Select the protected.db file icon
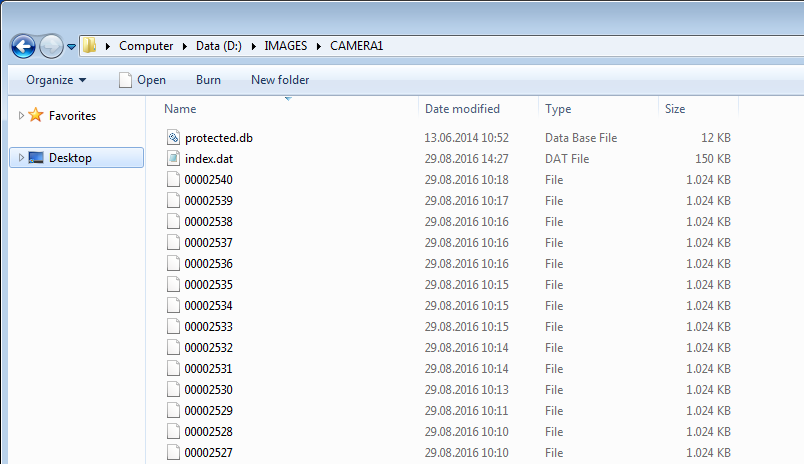Viewport: 804px width, 464px height. pos(173,138)
